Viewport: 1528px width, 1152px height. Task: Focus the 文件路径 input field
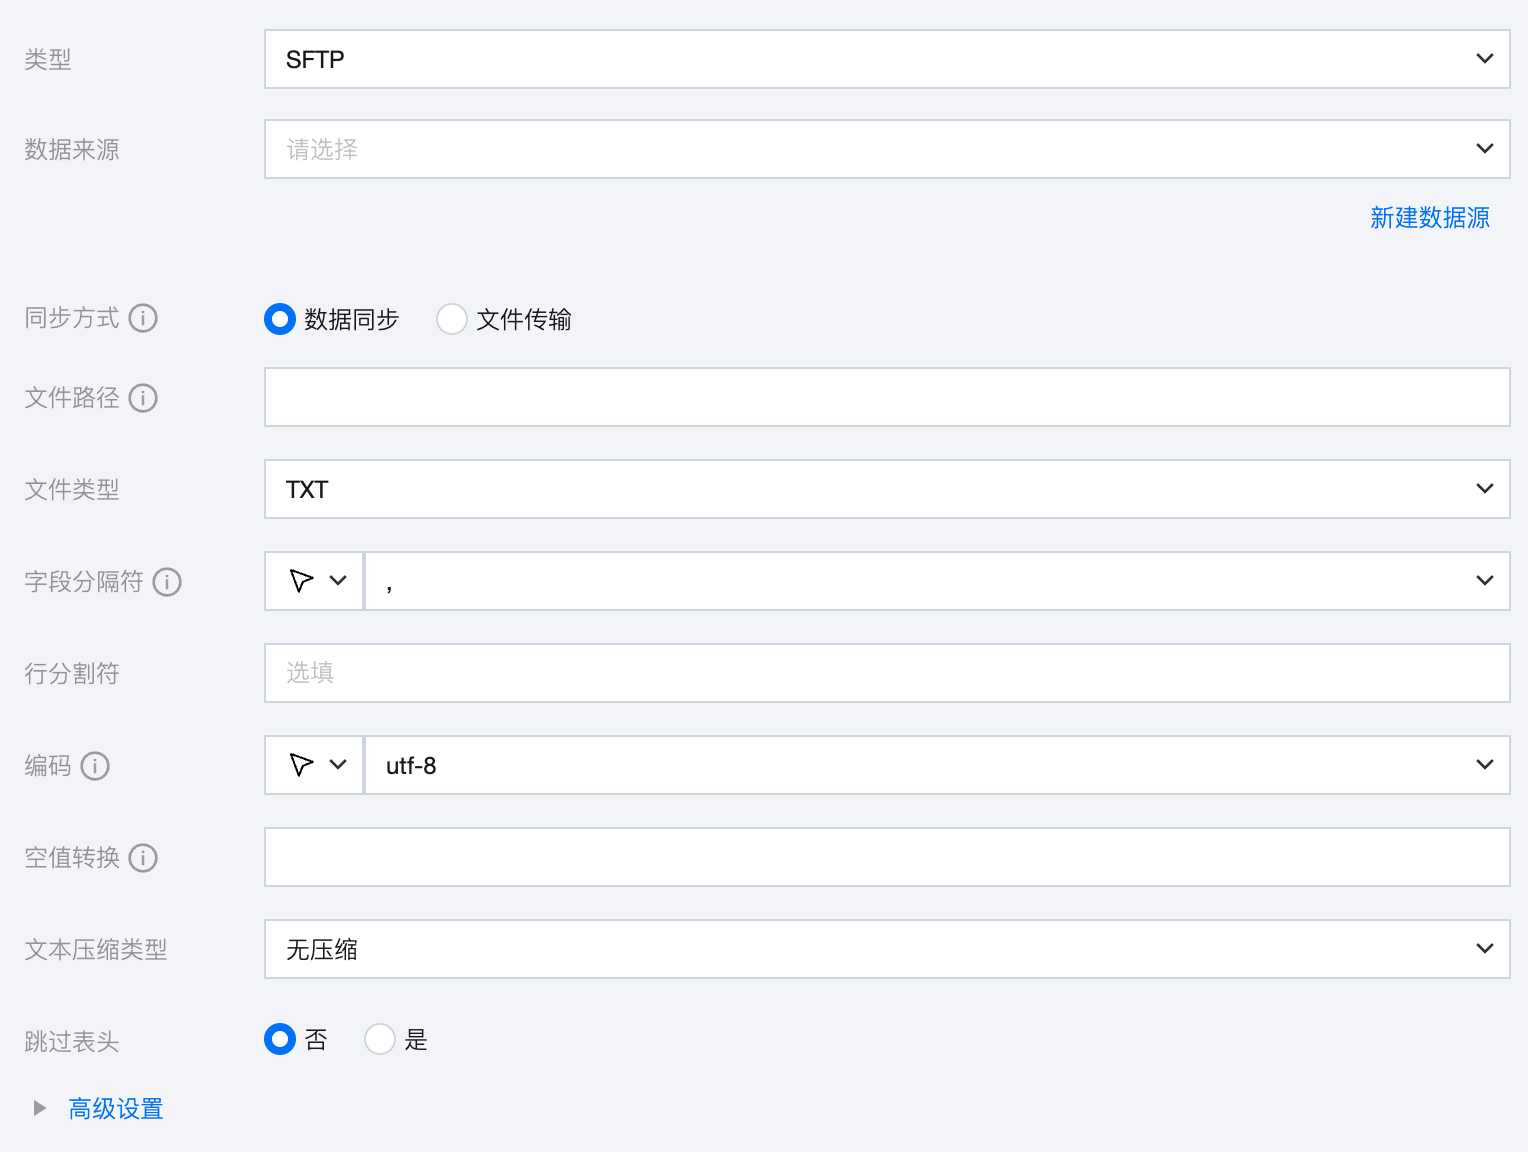point(887,397)
